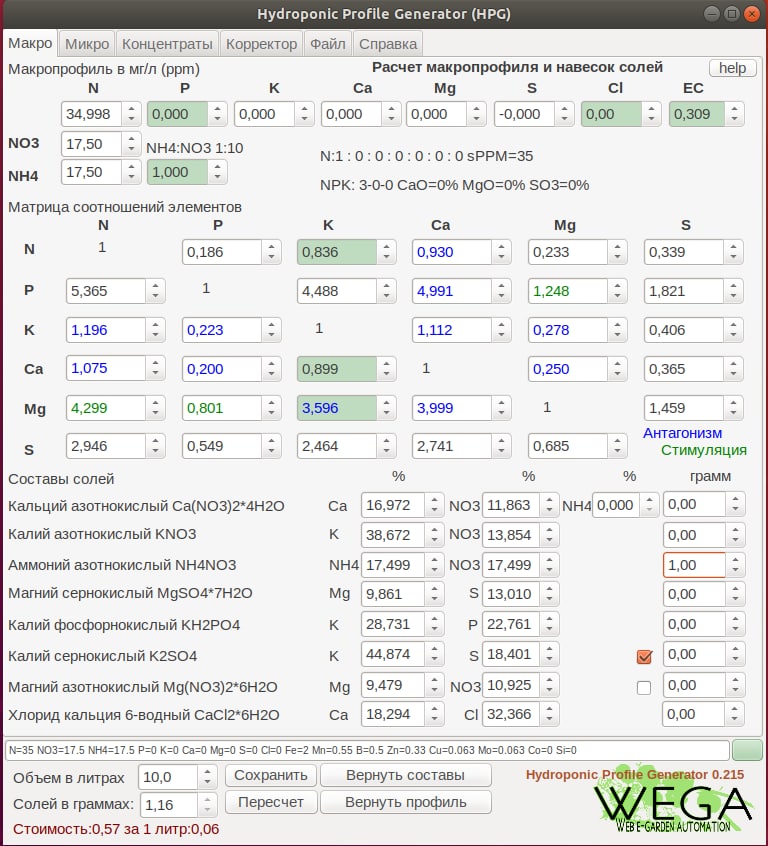
Task: Increase the K macroprofile value stepper
Action: 304,108
